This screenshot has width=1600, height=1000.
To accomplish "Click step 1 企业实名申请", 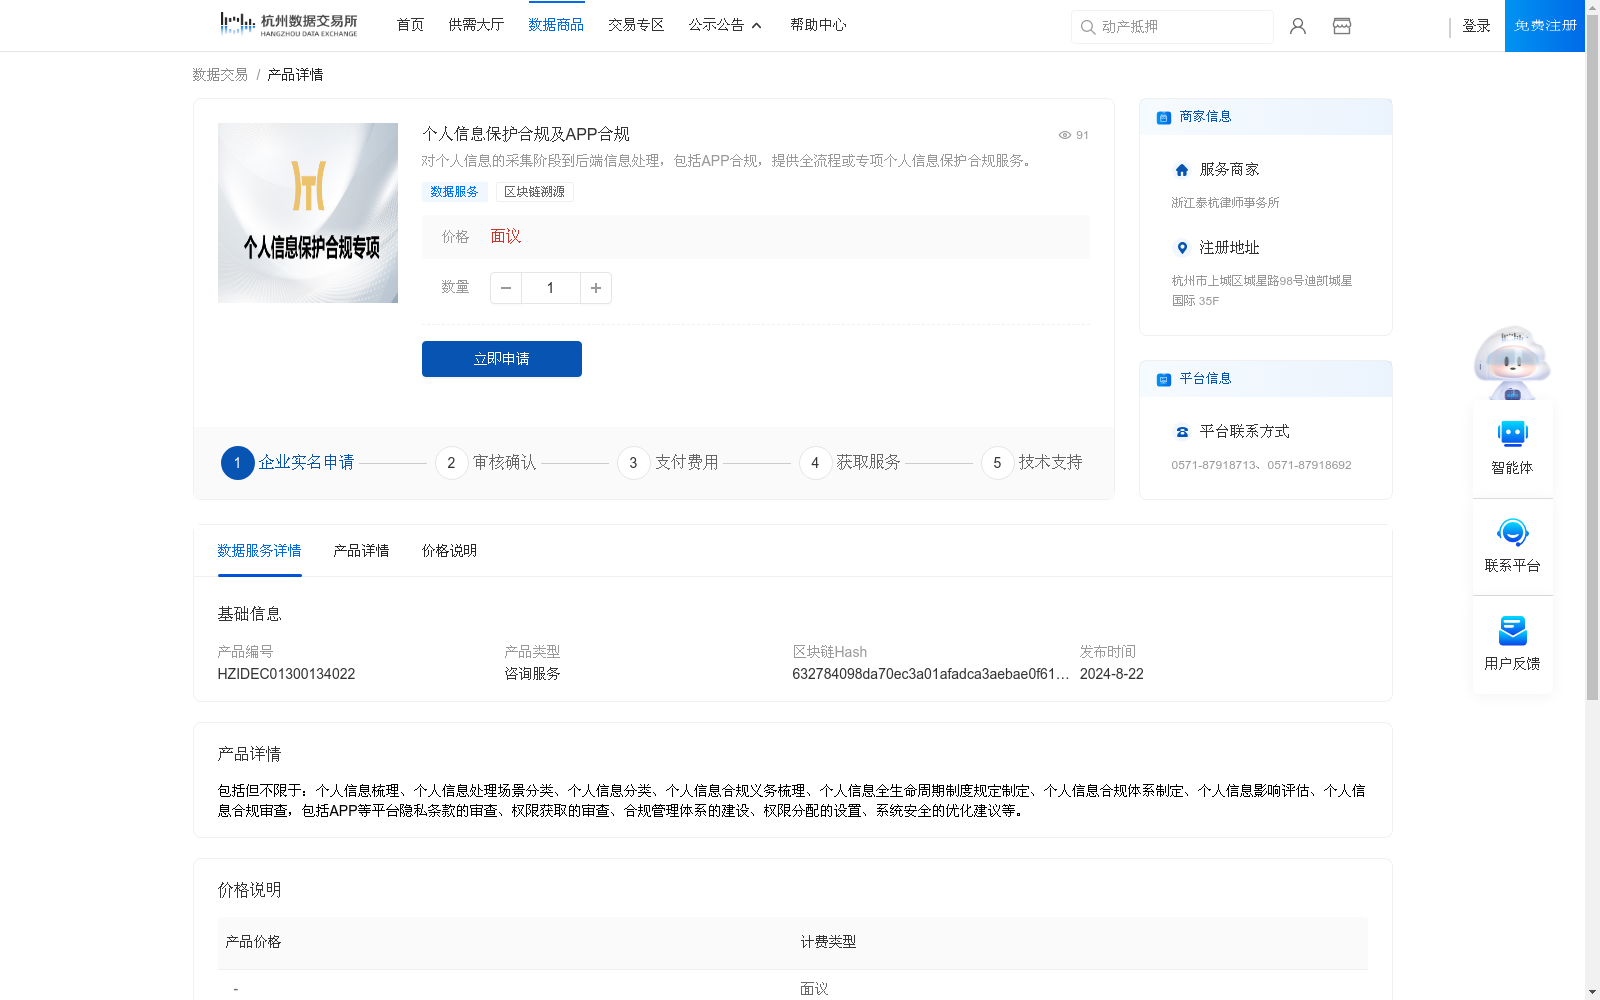I will click(288, 462).
